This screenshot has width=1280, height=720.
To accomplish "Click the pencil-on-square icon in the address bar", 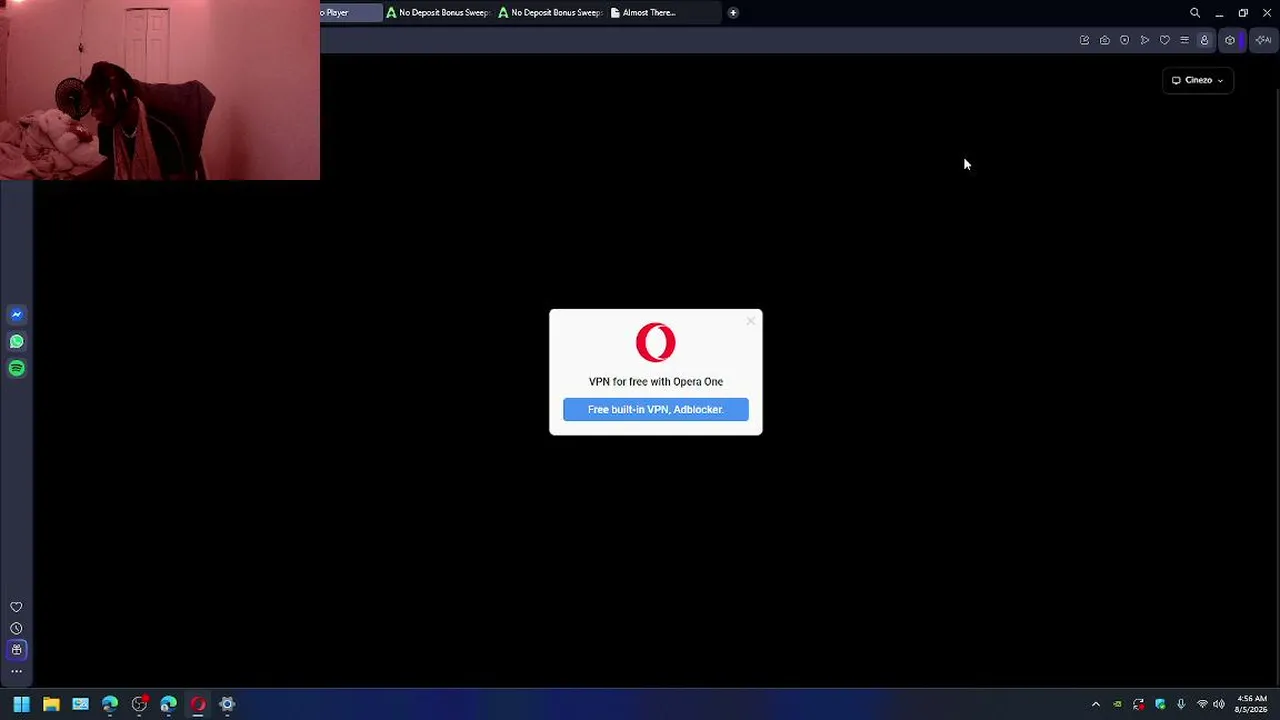I will 1084,40.
